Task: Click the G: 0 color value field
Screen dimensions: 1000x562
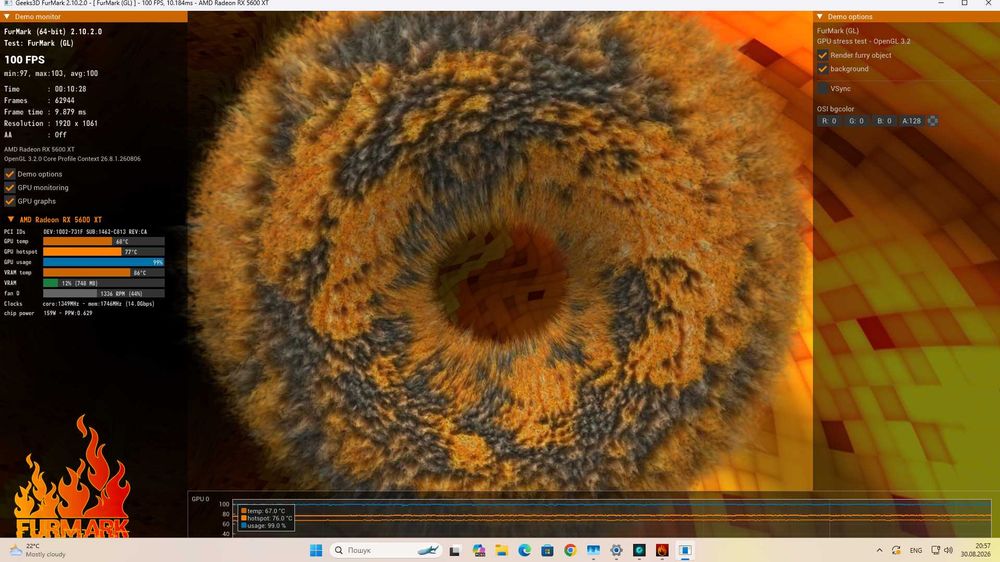Action: click(857, 121)
